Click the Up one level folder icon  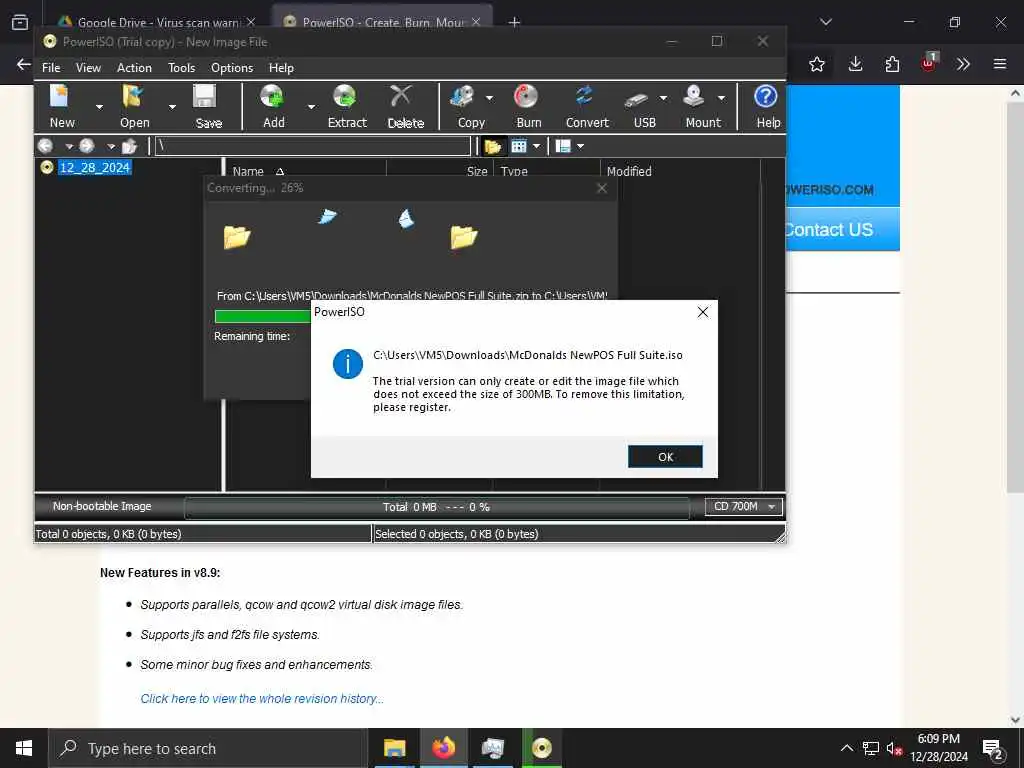(129, 146)
